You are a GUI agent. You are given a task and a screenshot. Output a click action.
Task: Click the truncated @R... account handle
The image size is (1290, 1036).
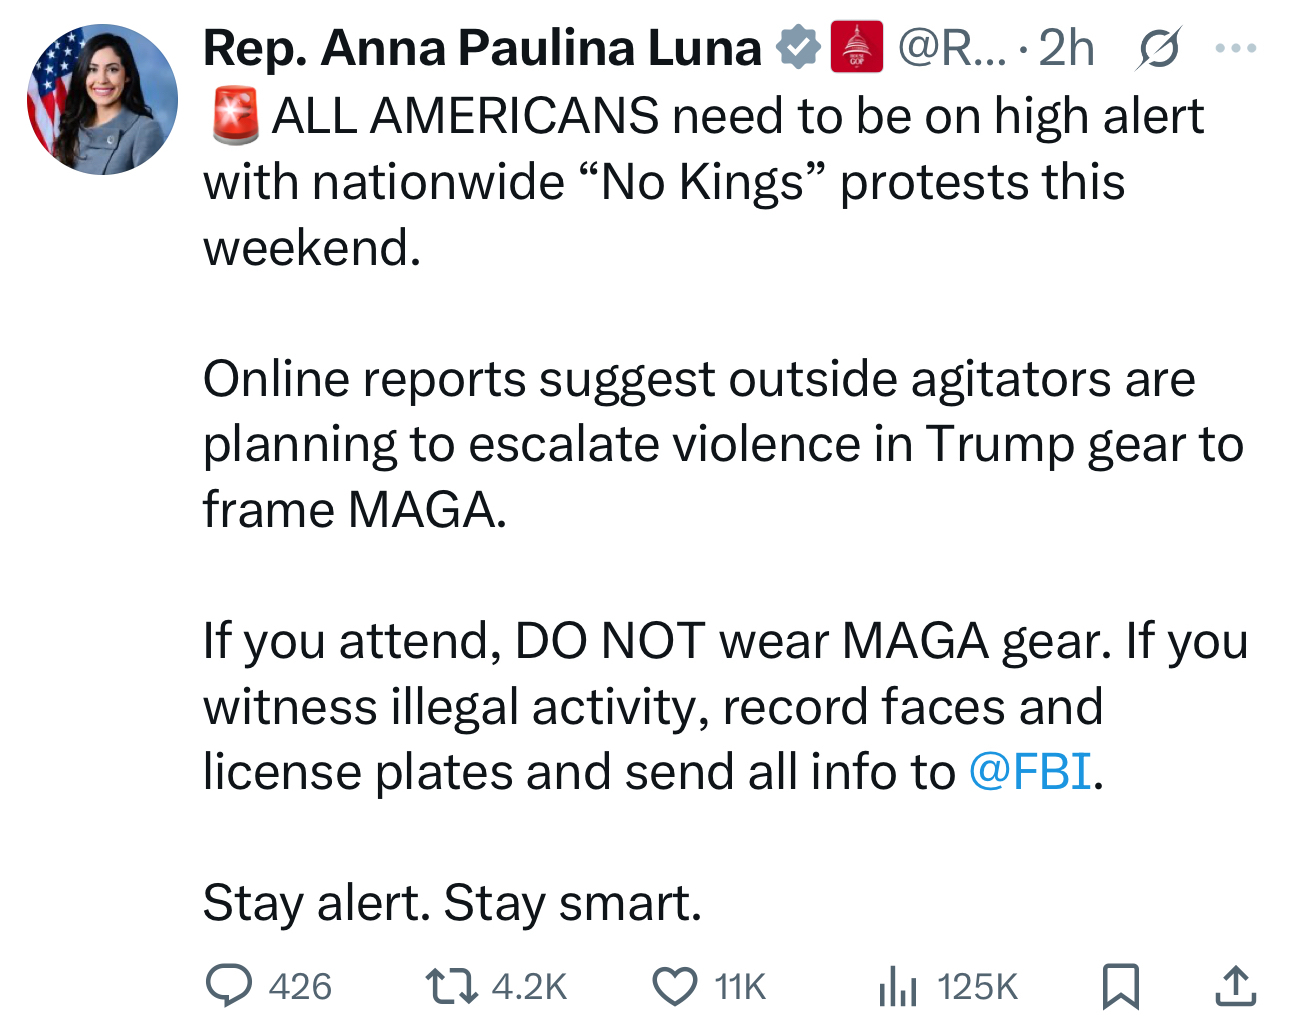pyautogui.click(x=952, y=48)
